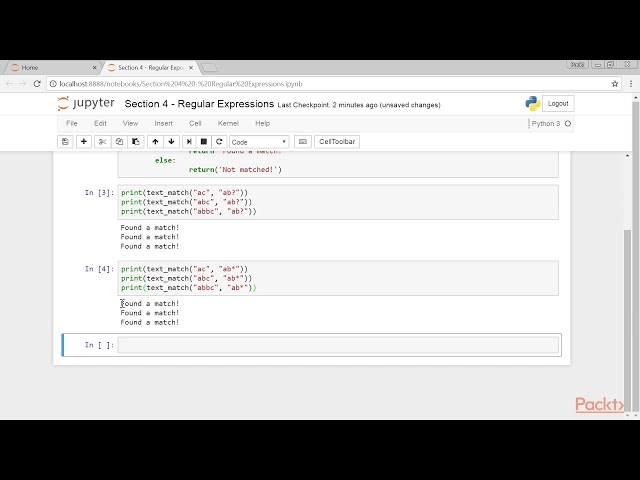Open Chrome three-dot menu
The width and height of the screenshot is (640, 480).
tap(631, 84)
